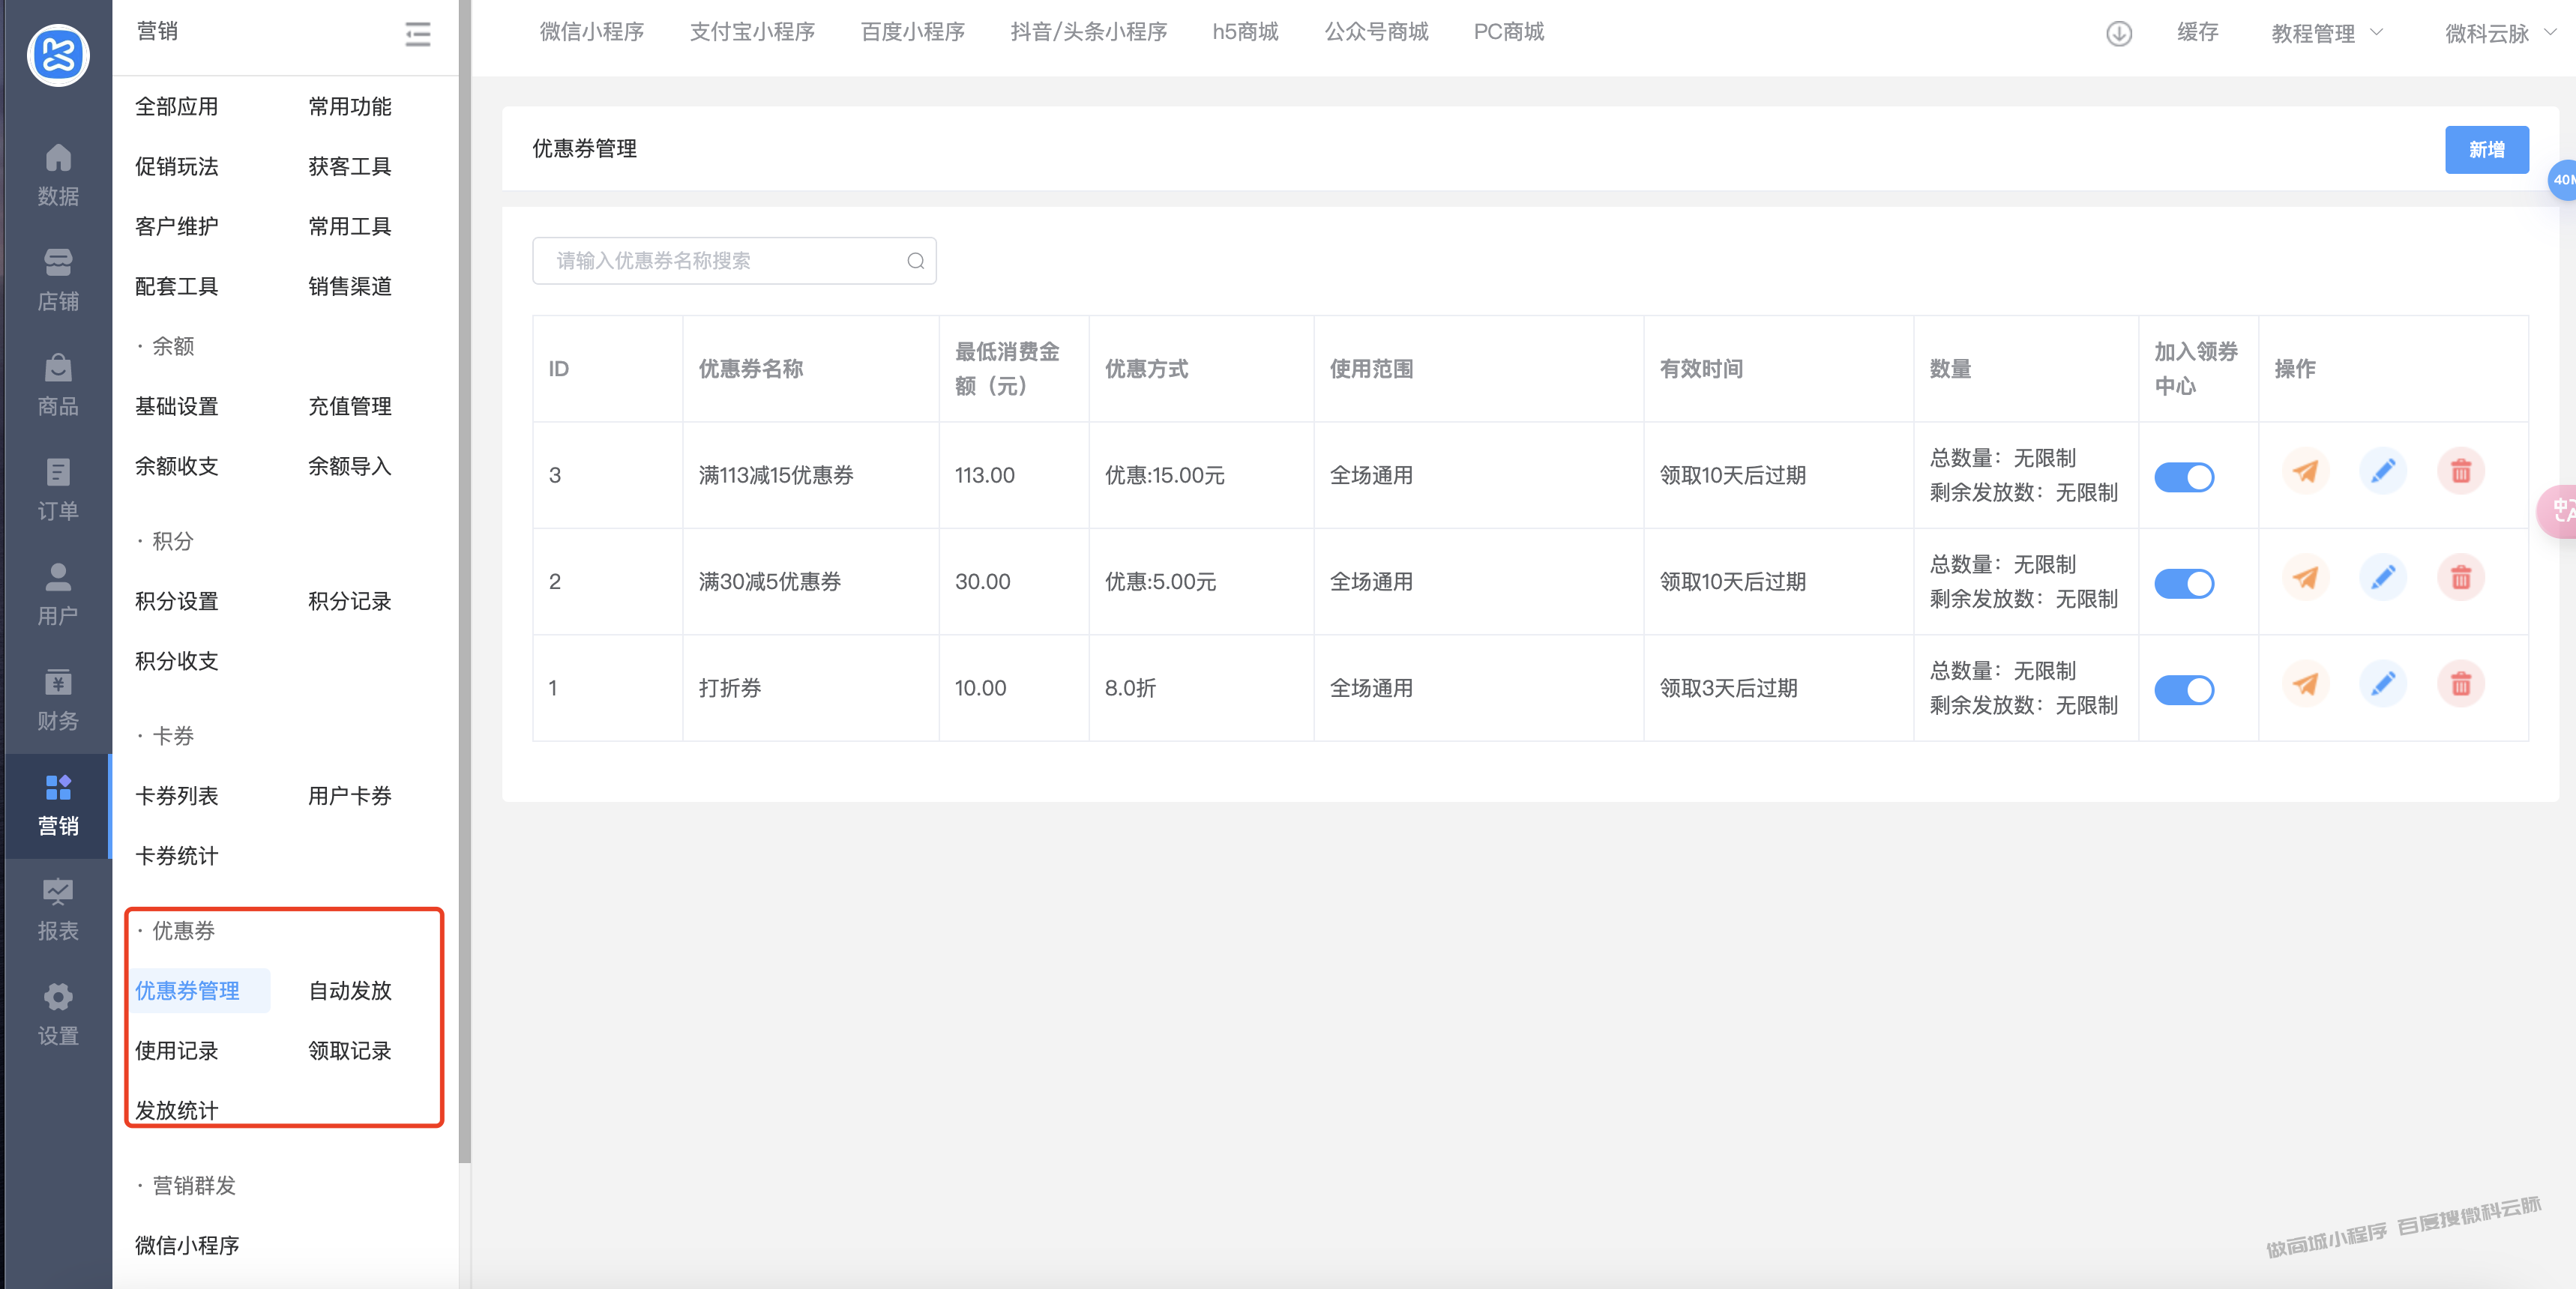Screen dimensions: 2576x1289
Task: Expand the 微科云脉 account dropdown
Action: 2501,33
